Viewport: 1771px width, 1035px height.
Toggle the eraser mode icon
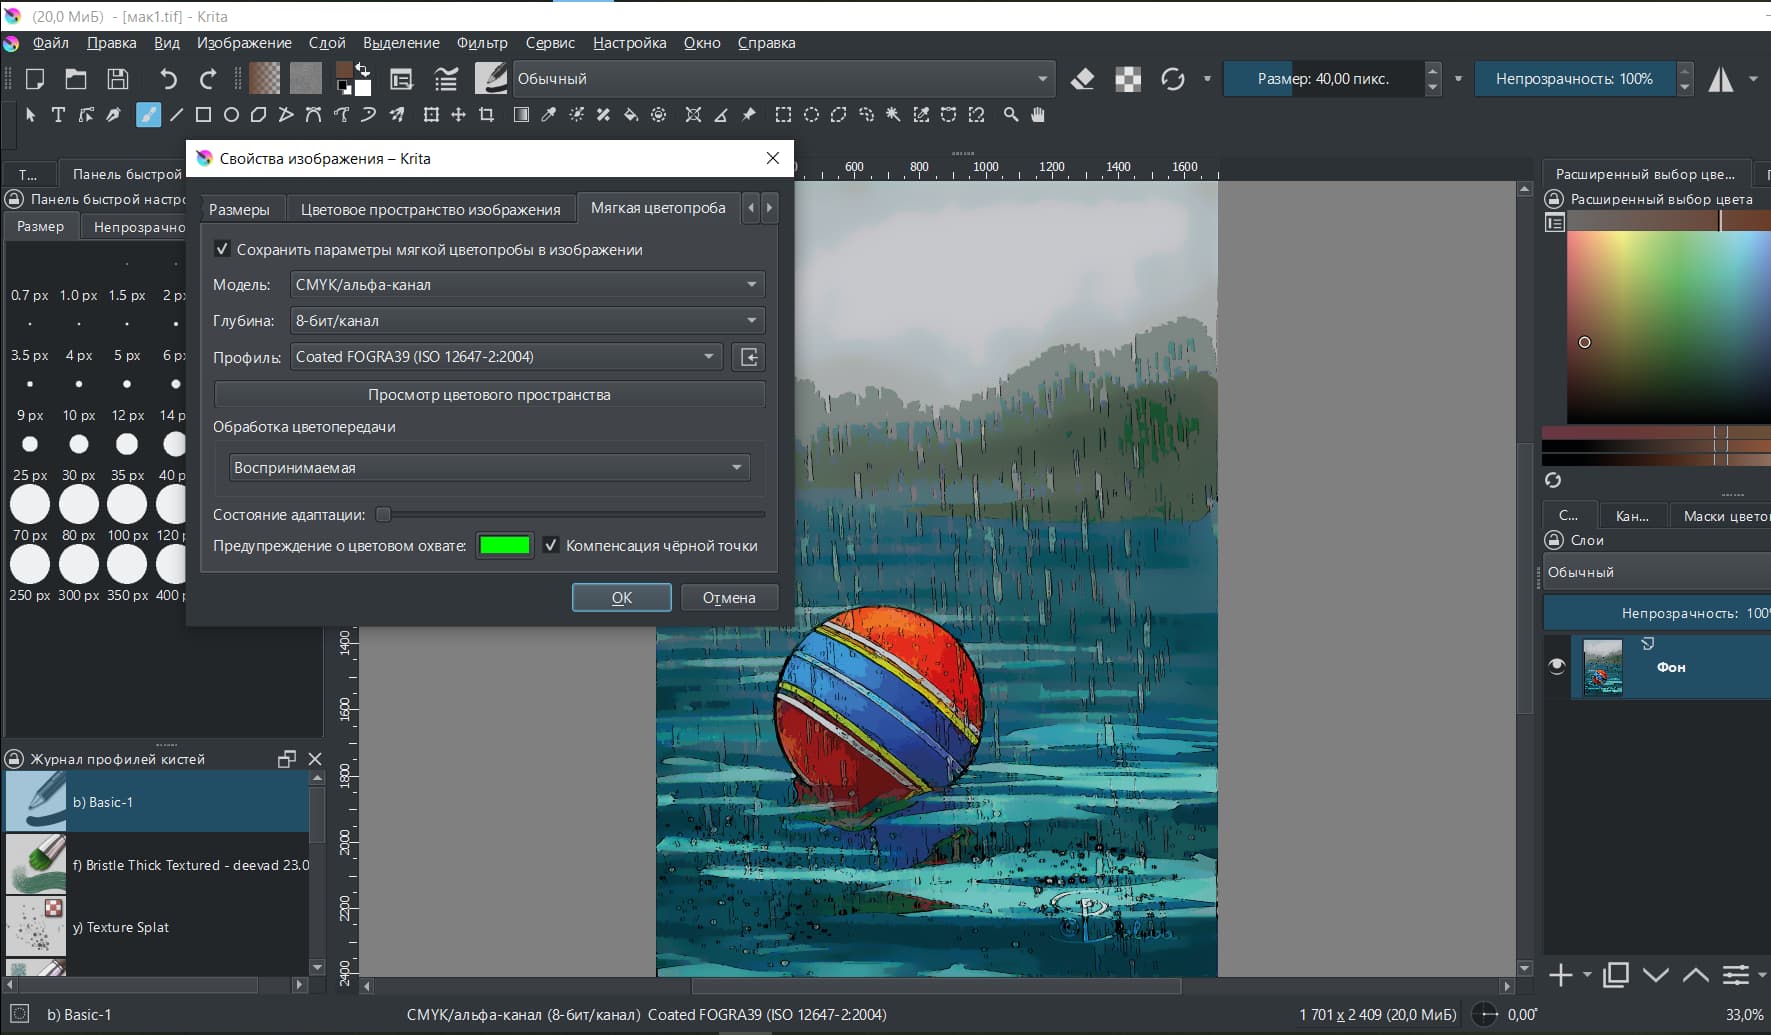[x=1082, y=79]
